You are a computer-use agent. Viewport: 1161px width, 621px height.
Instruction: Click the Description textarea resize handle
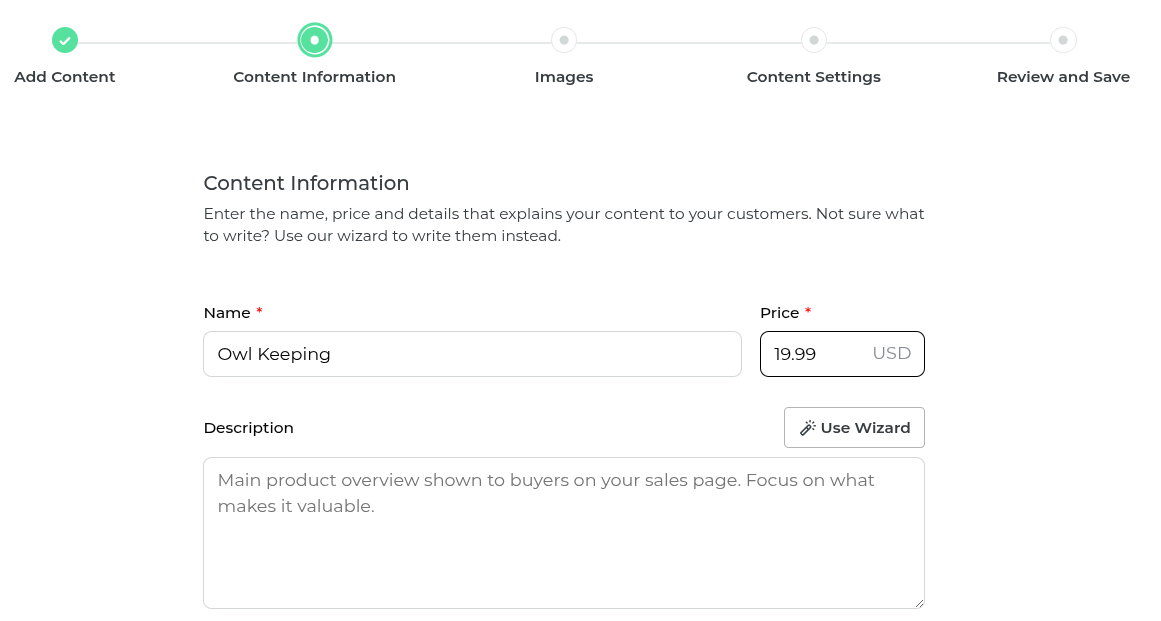coord(919,603)
